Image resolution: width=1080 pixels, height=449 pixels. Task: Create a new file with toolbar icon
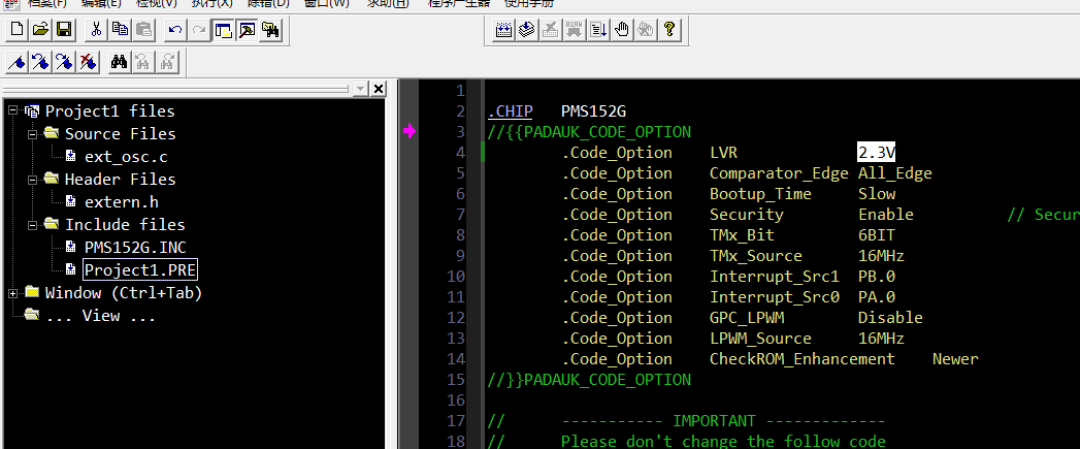18,30
